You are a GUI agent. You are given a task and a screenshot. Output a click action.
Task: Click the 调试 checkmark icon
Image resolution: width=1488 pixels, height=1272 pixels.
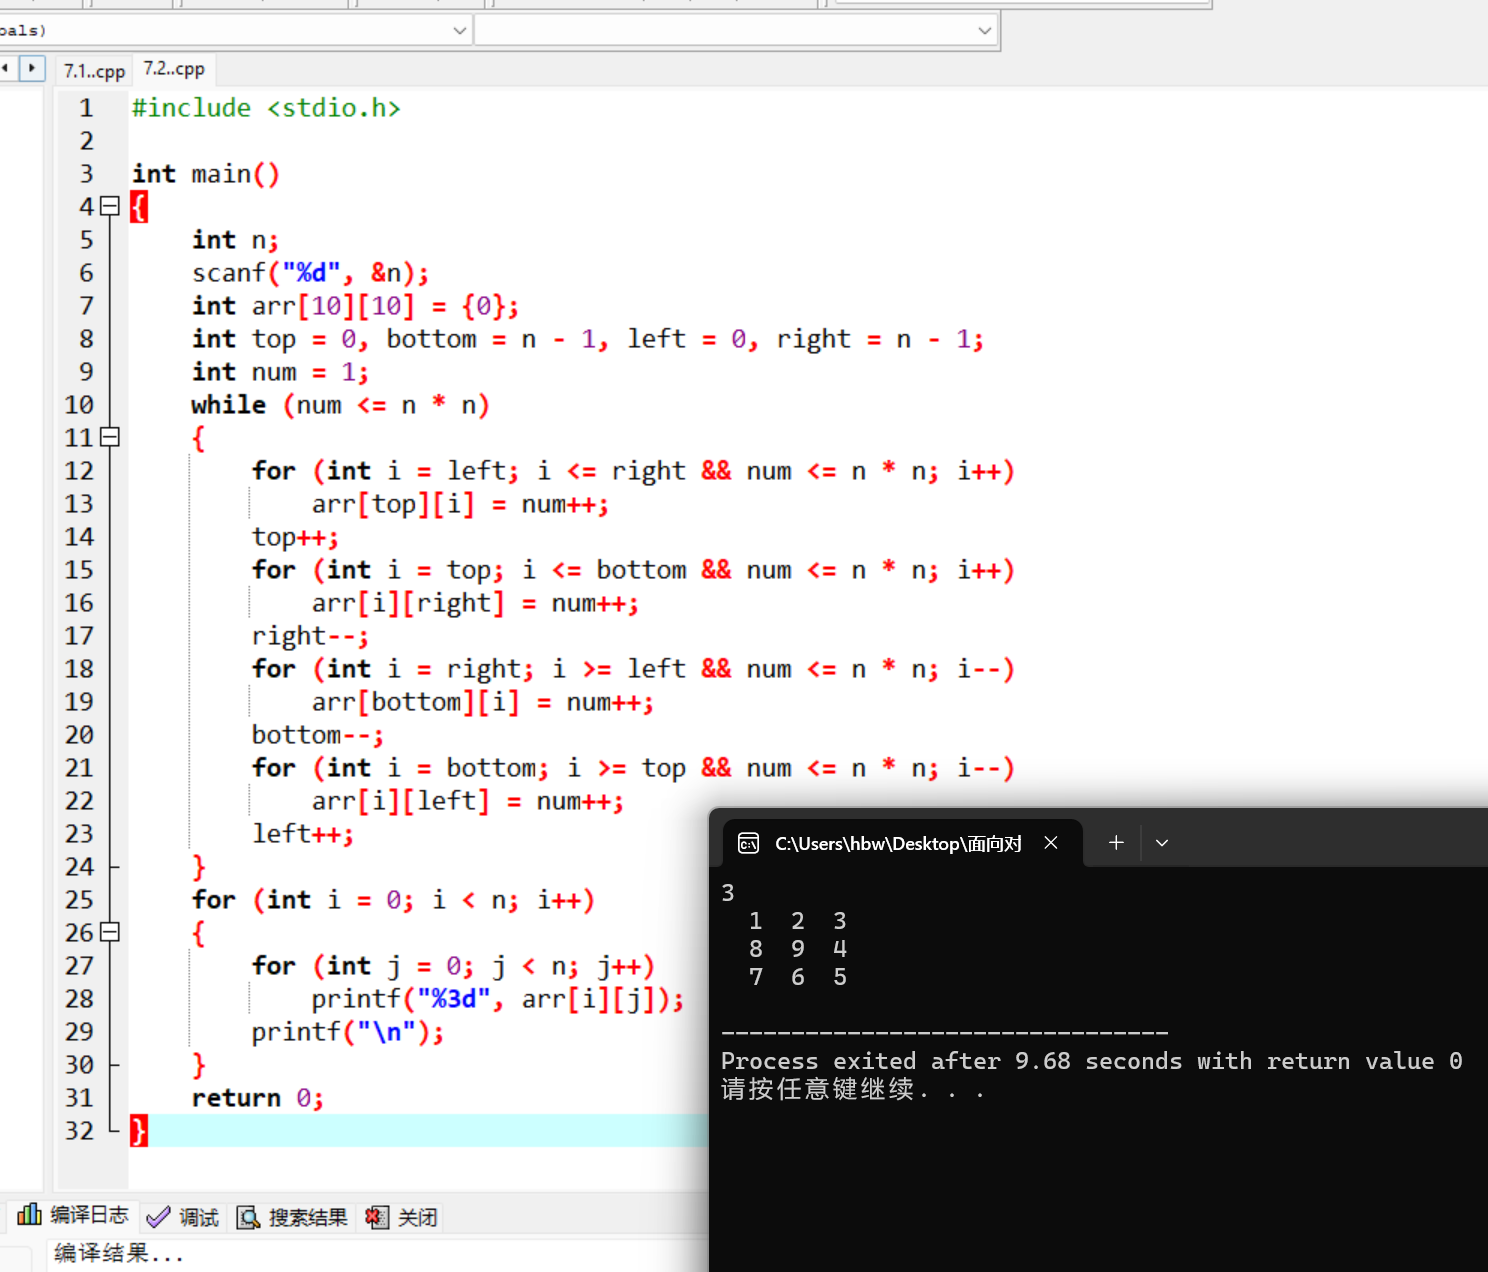(158, 1217)
